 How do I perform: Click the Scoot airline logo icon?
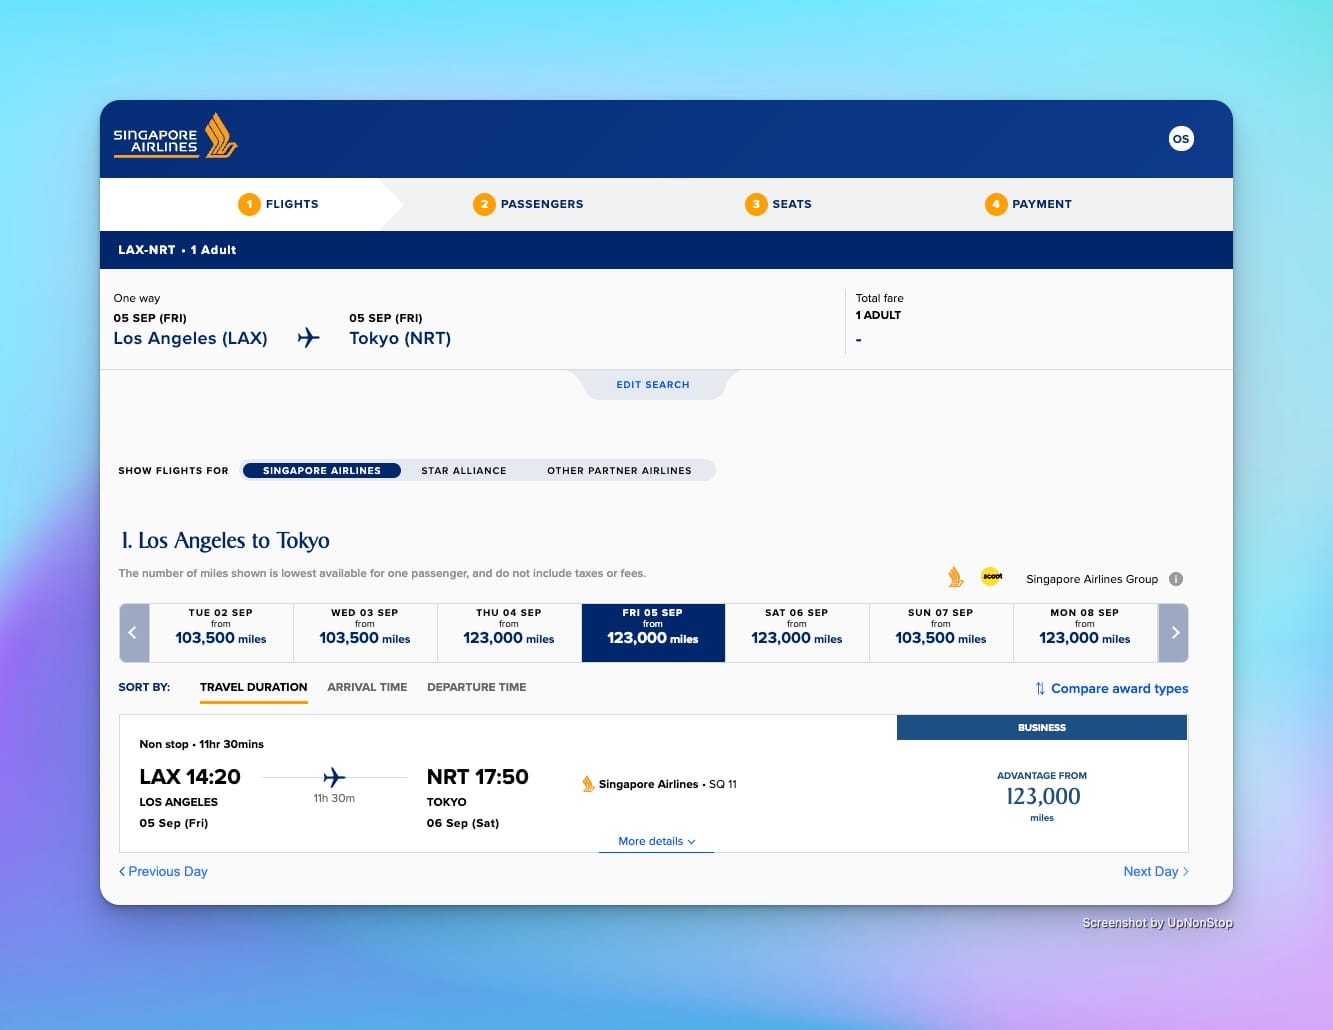pyautogui.click(x=992, y=576)
